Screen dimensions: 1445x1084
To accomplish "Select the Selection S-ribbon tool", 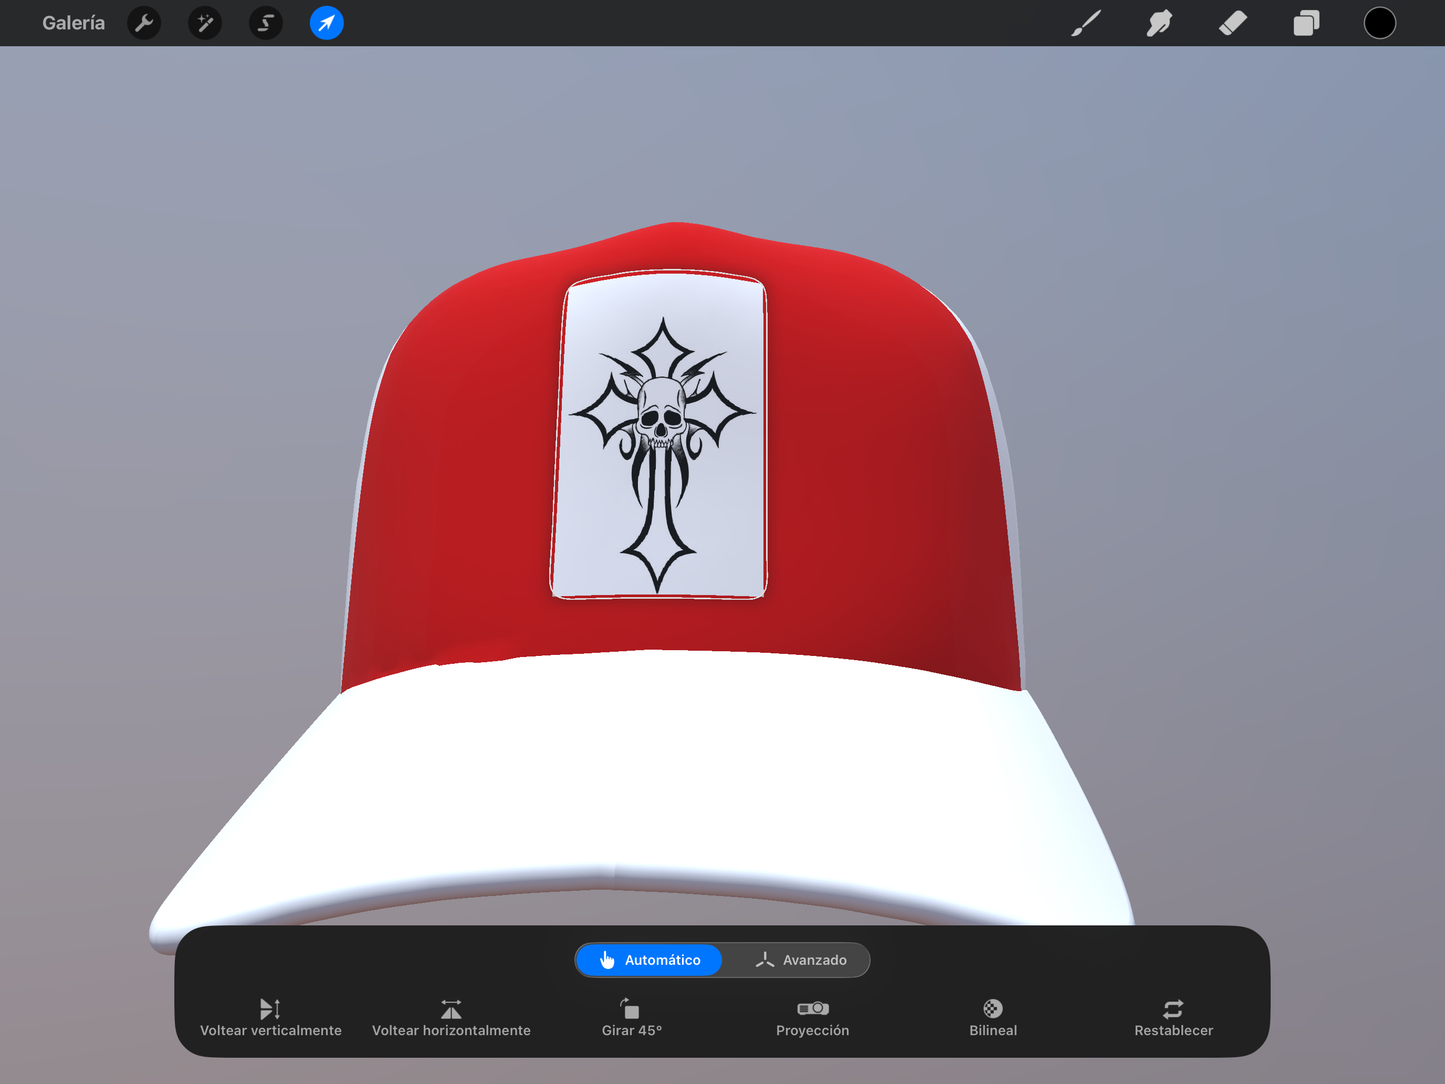I will click(x=266, y=23).
